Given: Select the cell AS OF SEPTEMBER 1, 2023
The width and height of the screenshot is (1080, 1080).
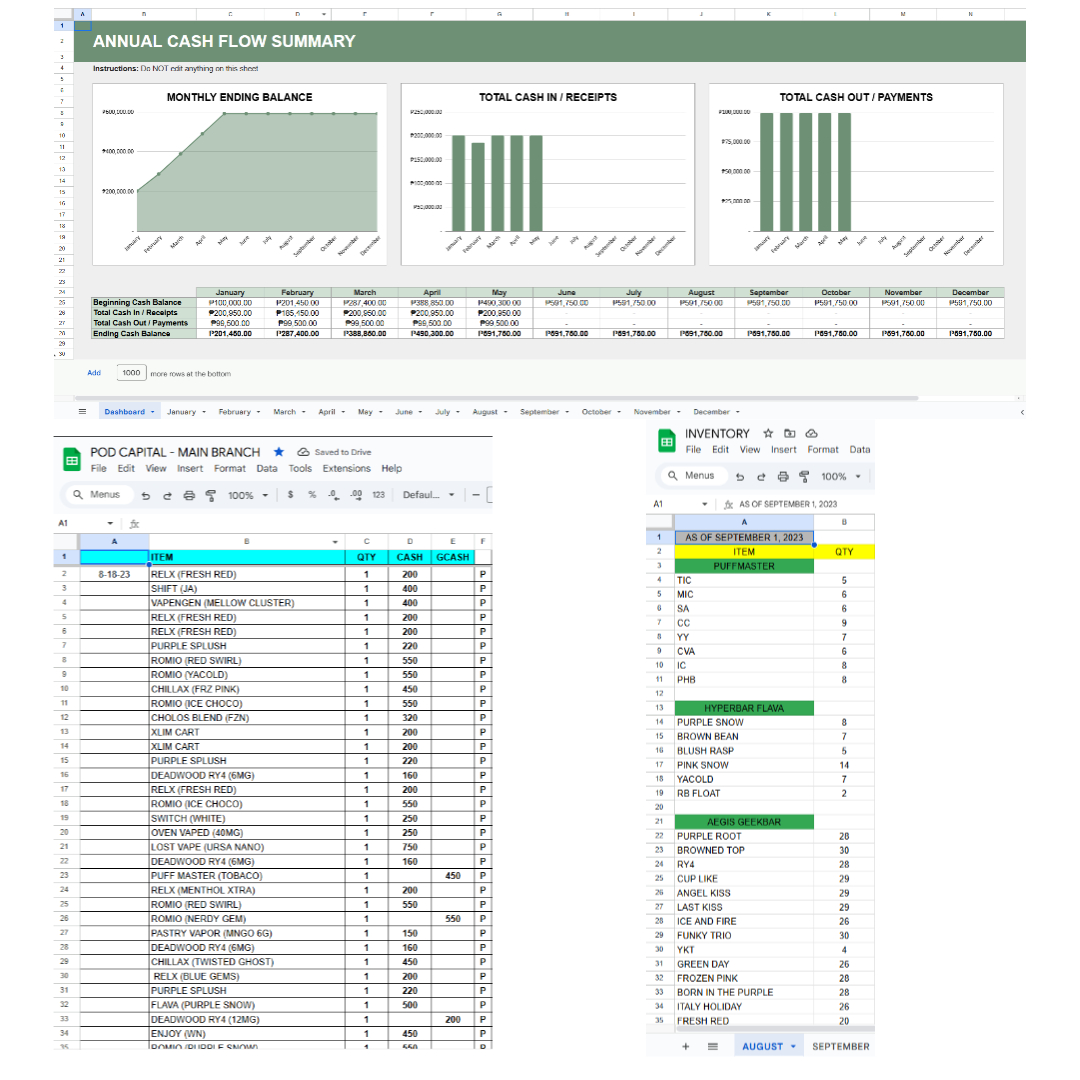Looking at the screenshot, I should click(x=744, y=537).
